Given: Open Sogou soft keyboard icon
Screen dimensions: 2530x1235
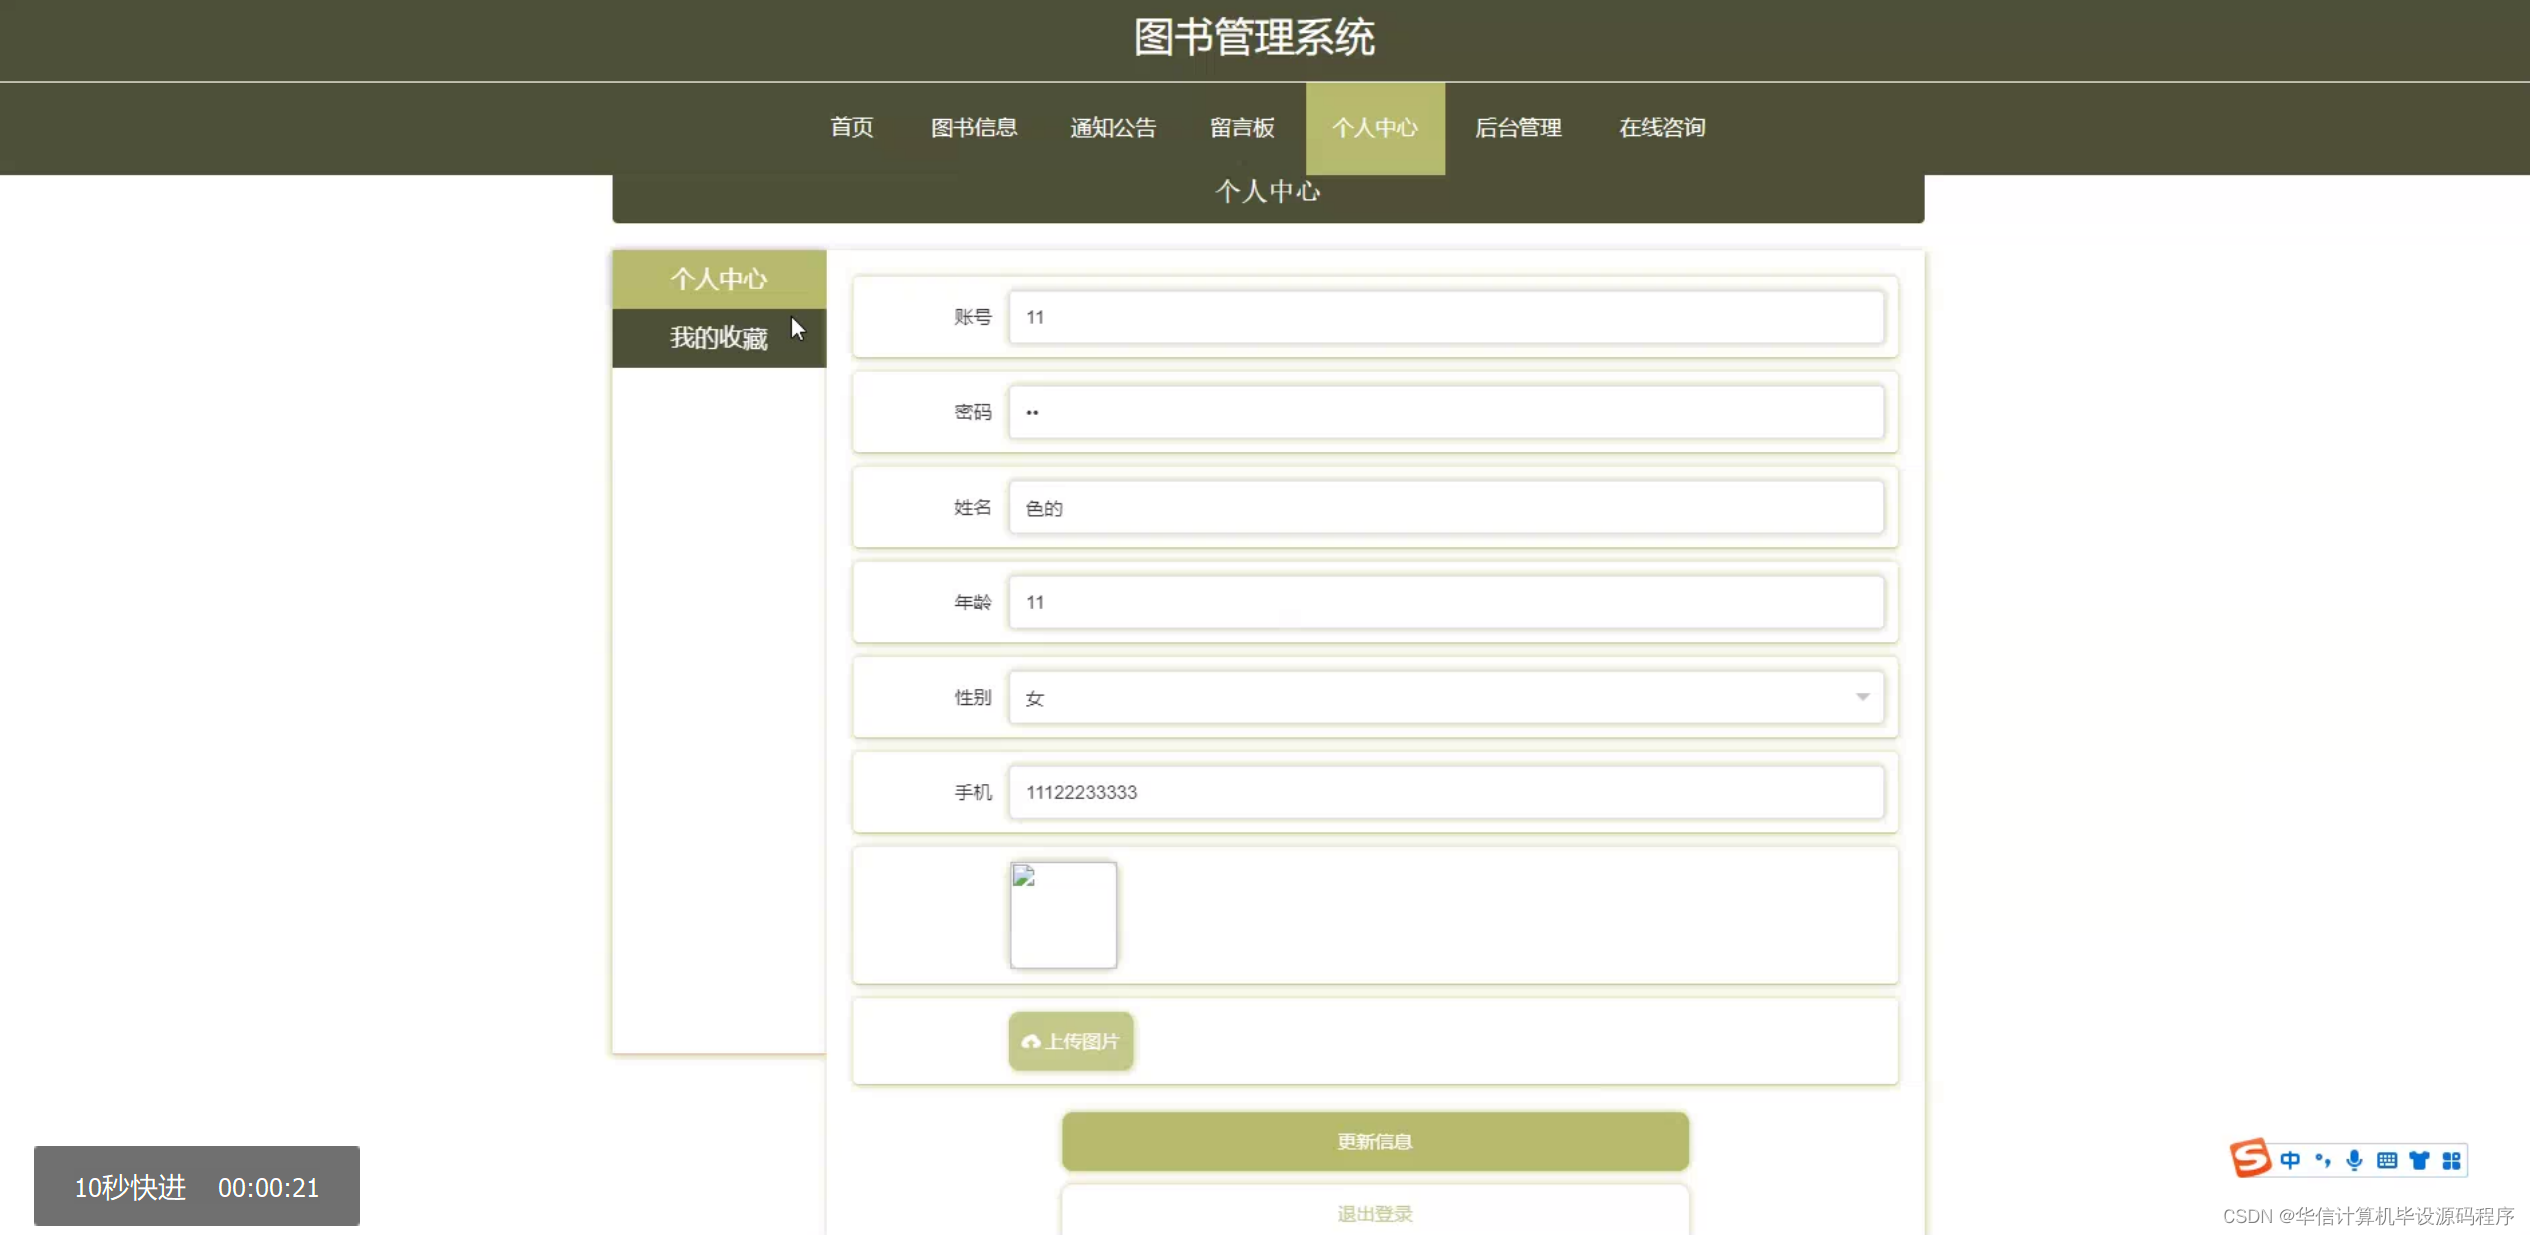Looking at the screenshot, I should [x=2387, y=1160].
